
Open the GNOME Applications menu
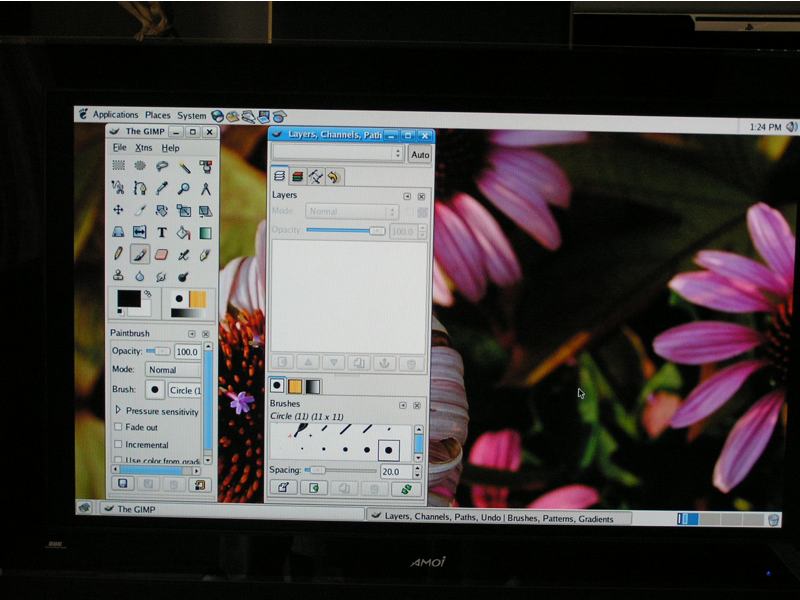(115, 114)
